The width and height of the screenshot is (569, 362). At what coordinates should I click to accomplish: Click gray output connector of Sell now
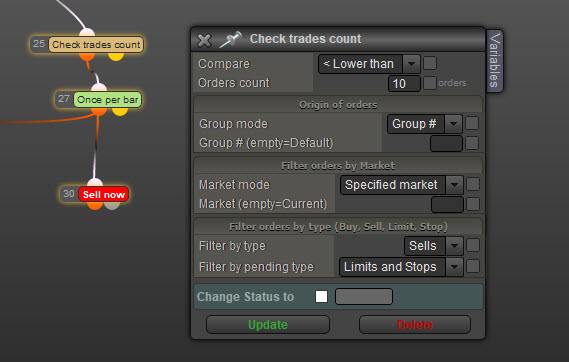click(112, 206)
